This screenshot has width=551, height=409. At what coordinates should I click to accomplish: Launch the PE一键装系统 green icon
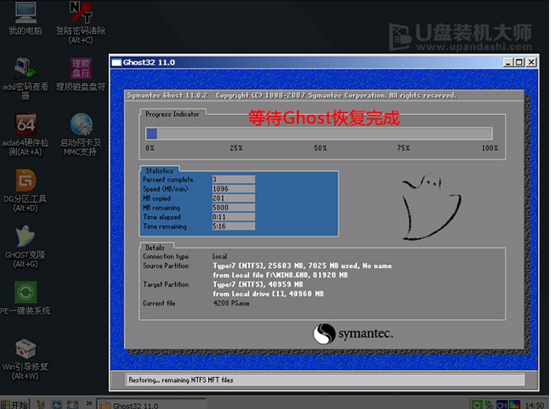[25, 298]
